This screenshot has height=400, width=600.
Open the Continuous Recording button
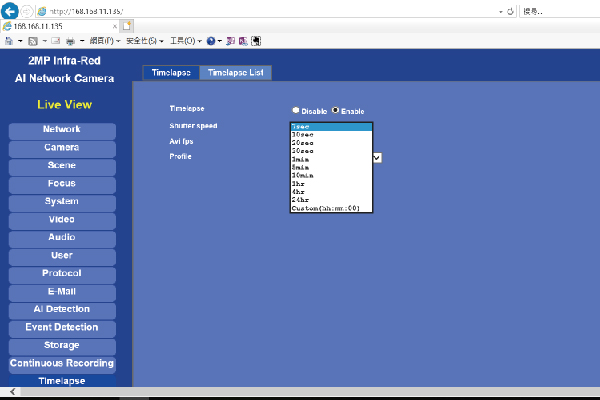tap(62, 363)
